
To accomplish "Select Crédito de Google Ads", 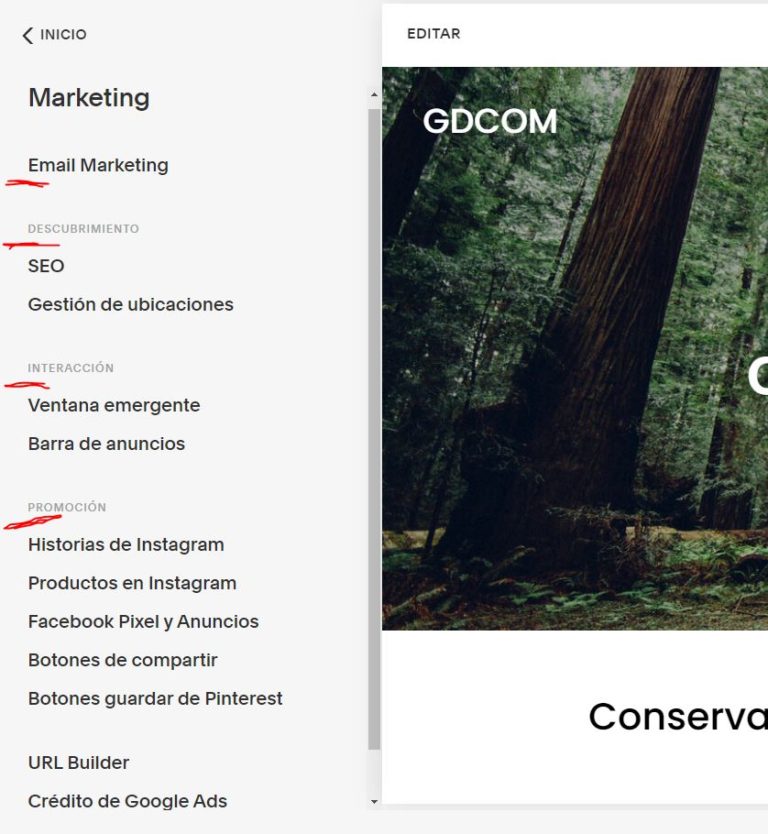I will (128, 801).
